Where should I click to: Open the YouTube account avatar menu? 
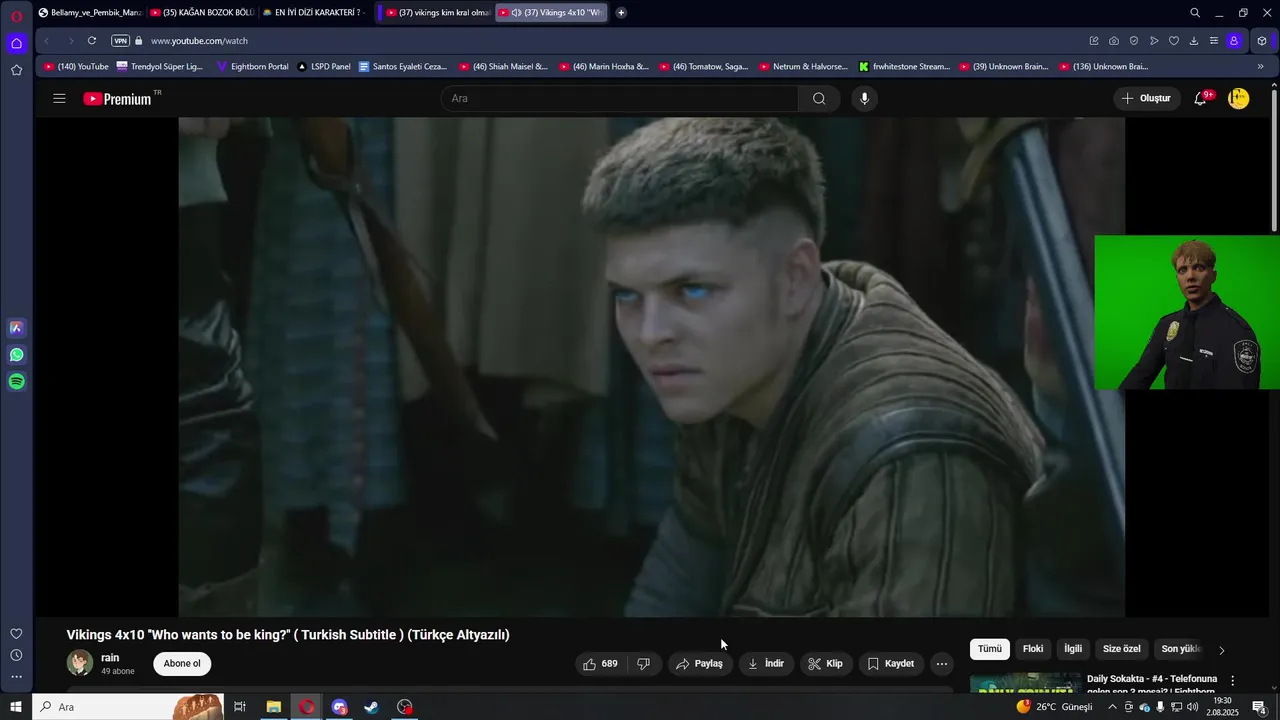(1239, 98)
